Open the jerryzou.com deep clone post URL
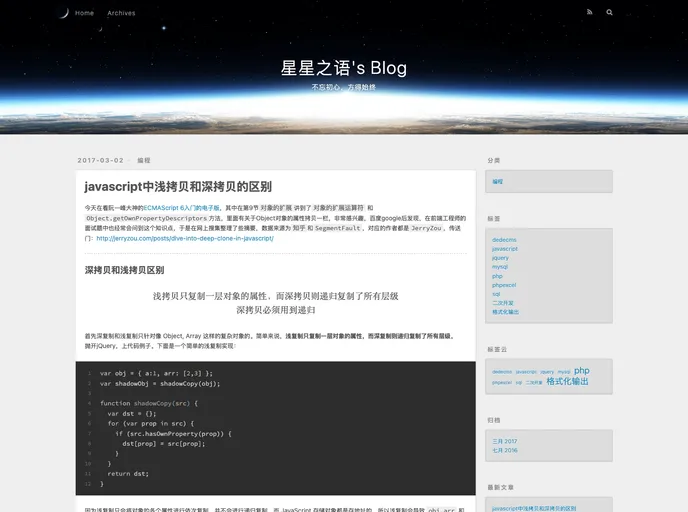Screen dimensions: 688x512 [185, 238]
